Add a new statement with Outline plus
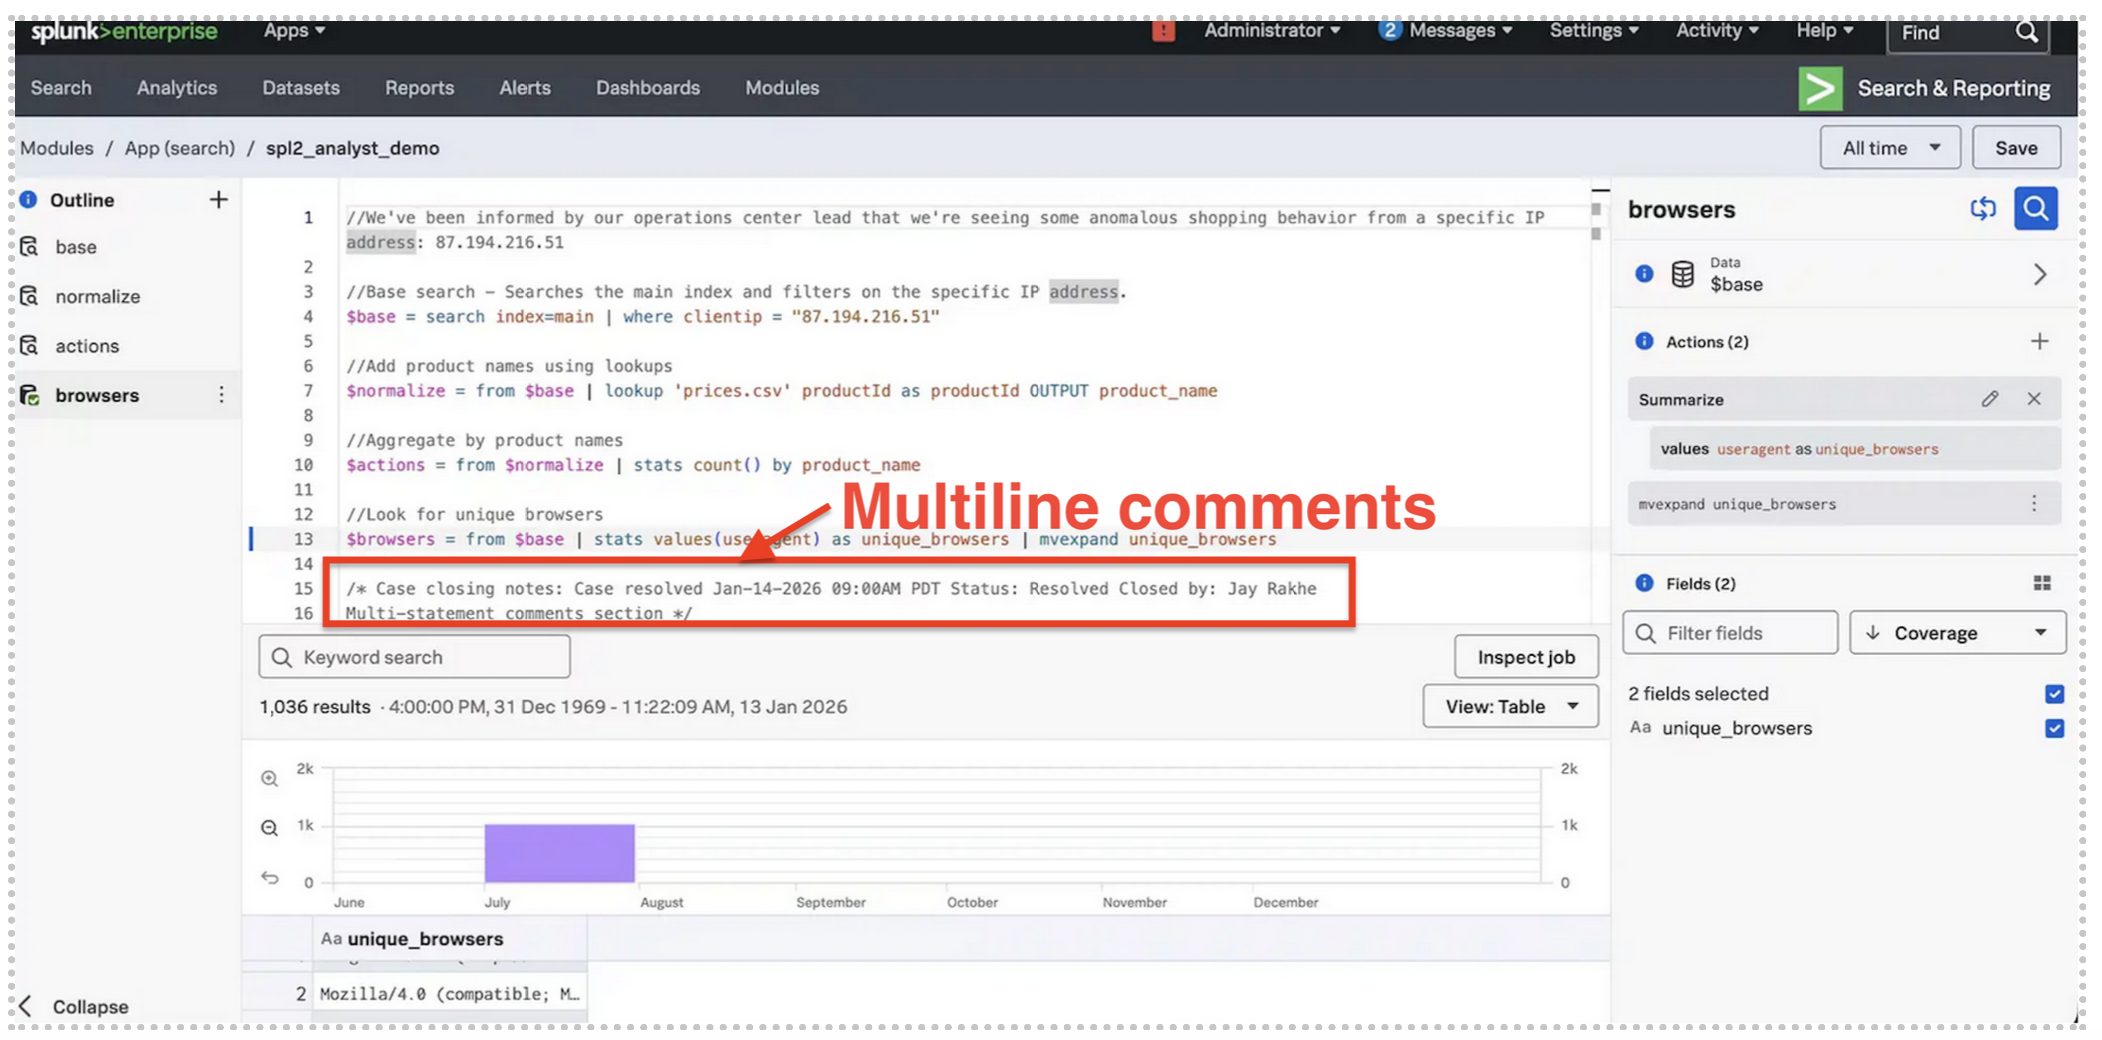 (x=218, y=199)
